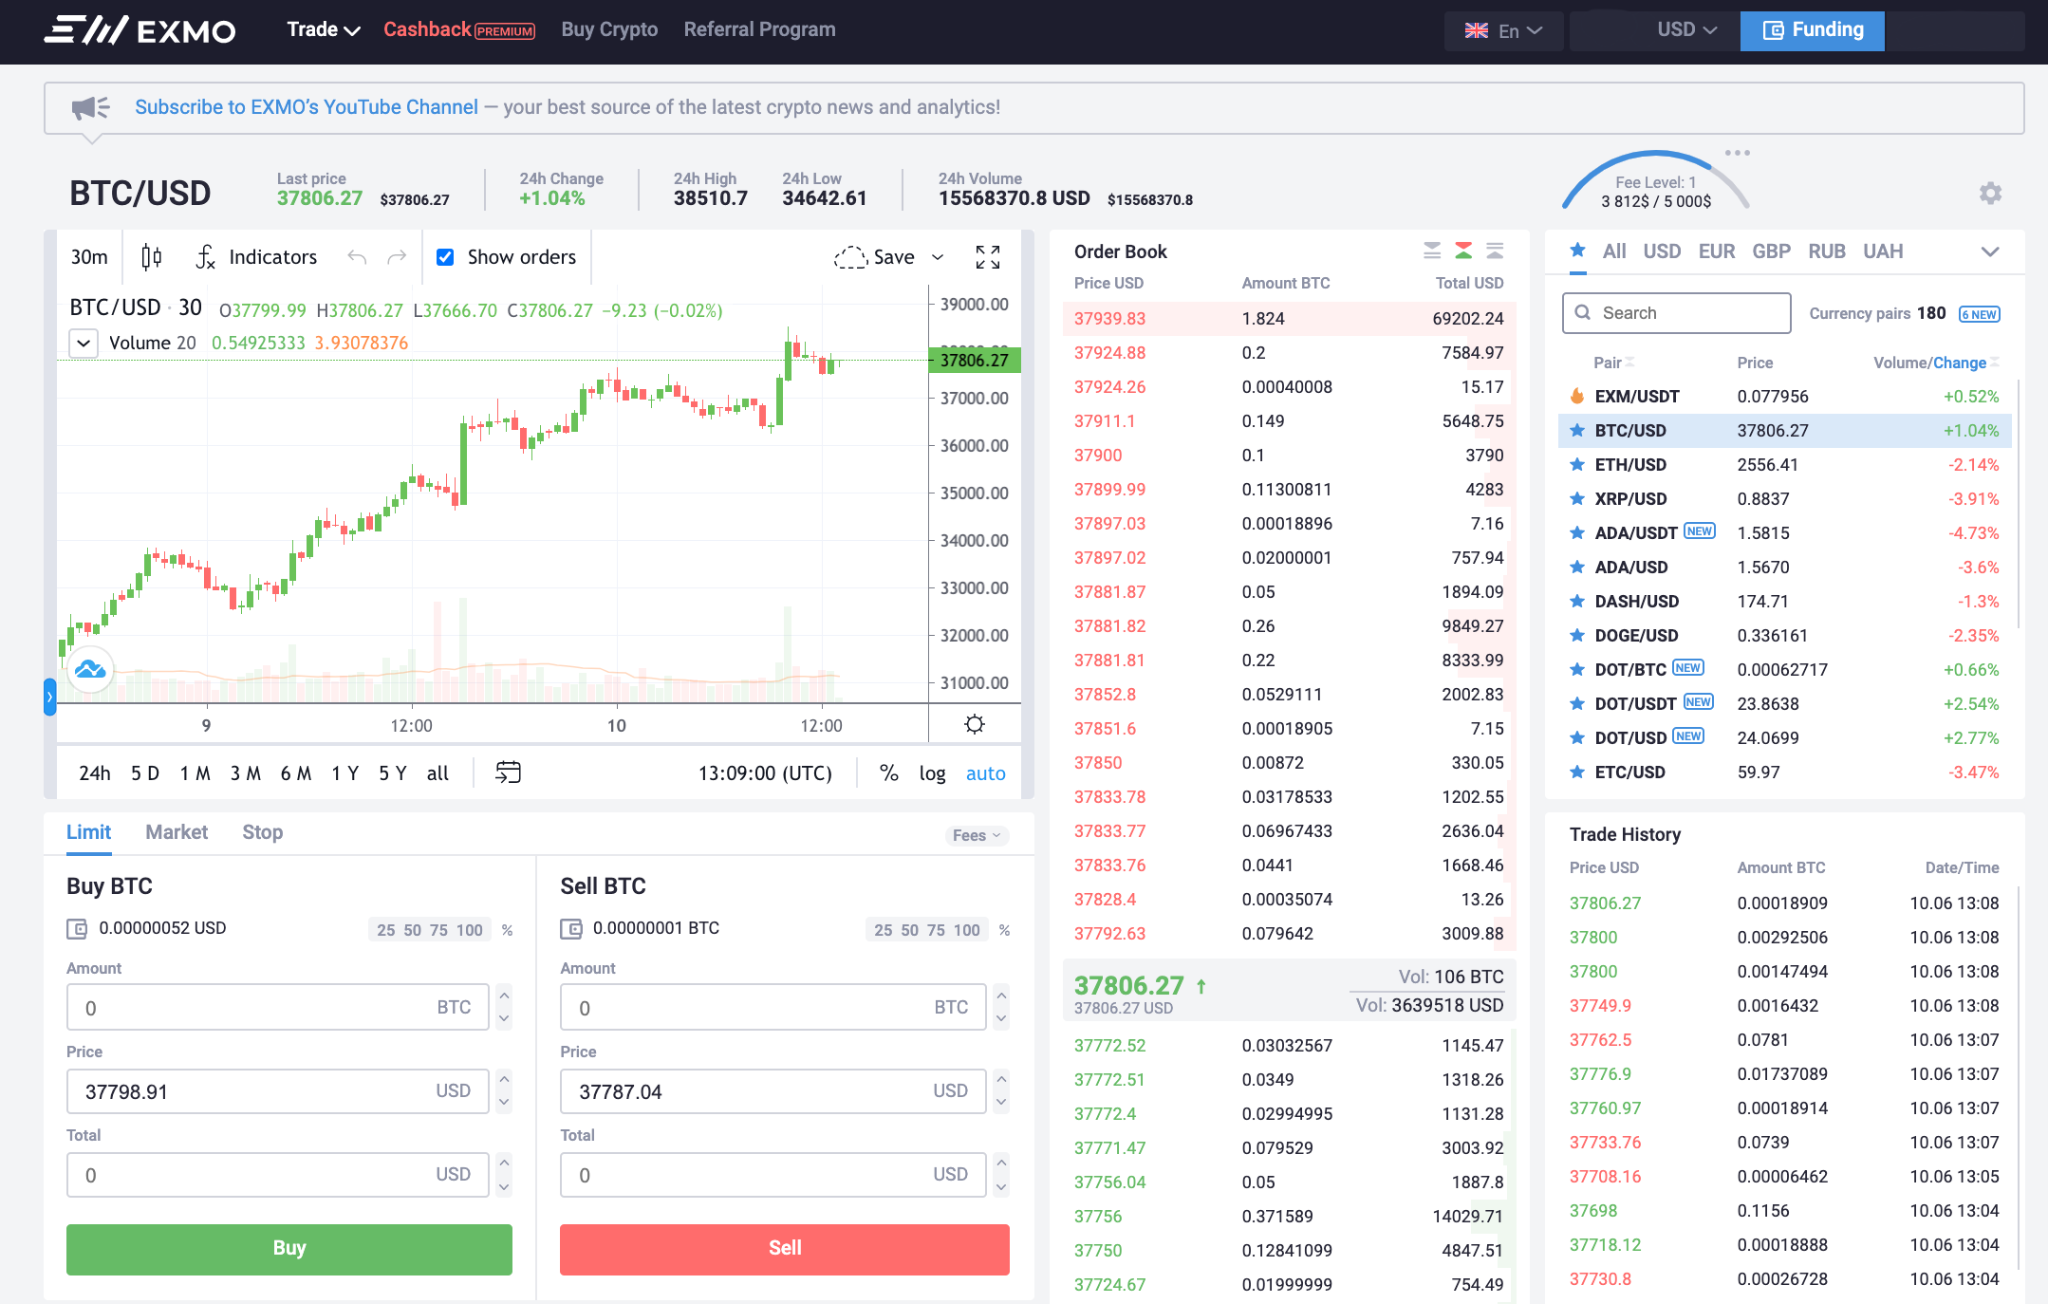The width and height of the screenshot is (2048, 1304).
Task: Expand the Save chart dropdown arrow
Action: (x=938, y=257)
